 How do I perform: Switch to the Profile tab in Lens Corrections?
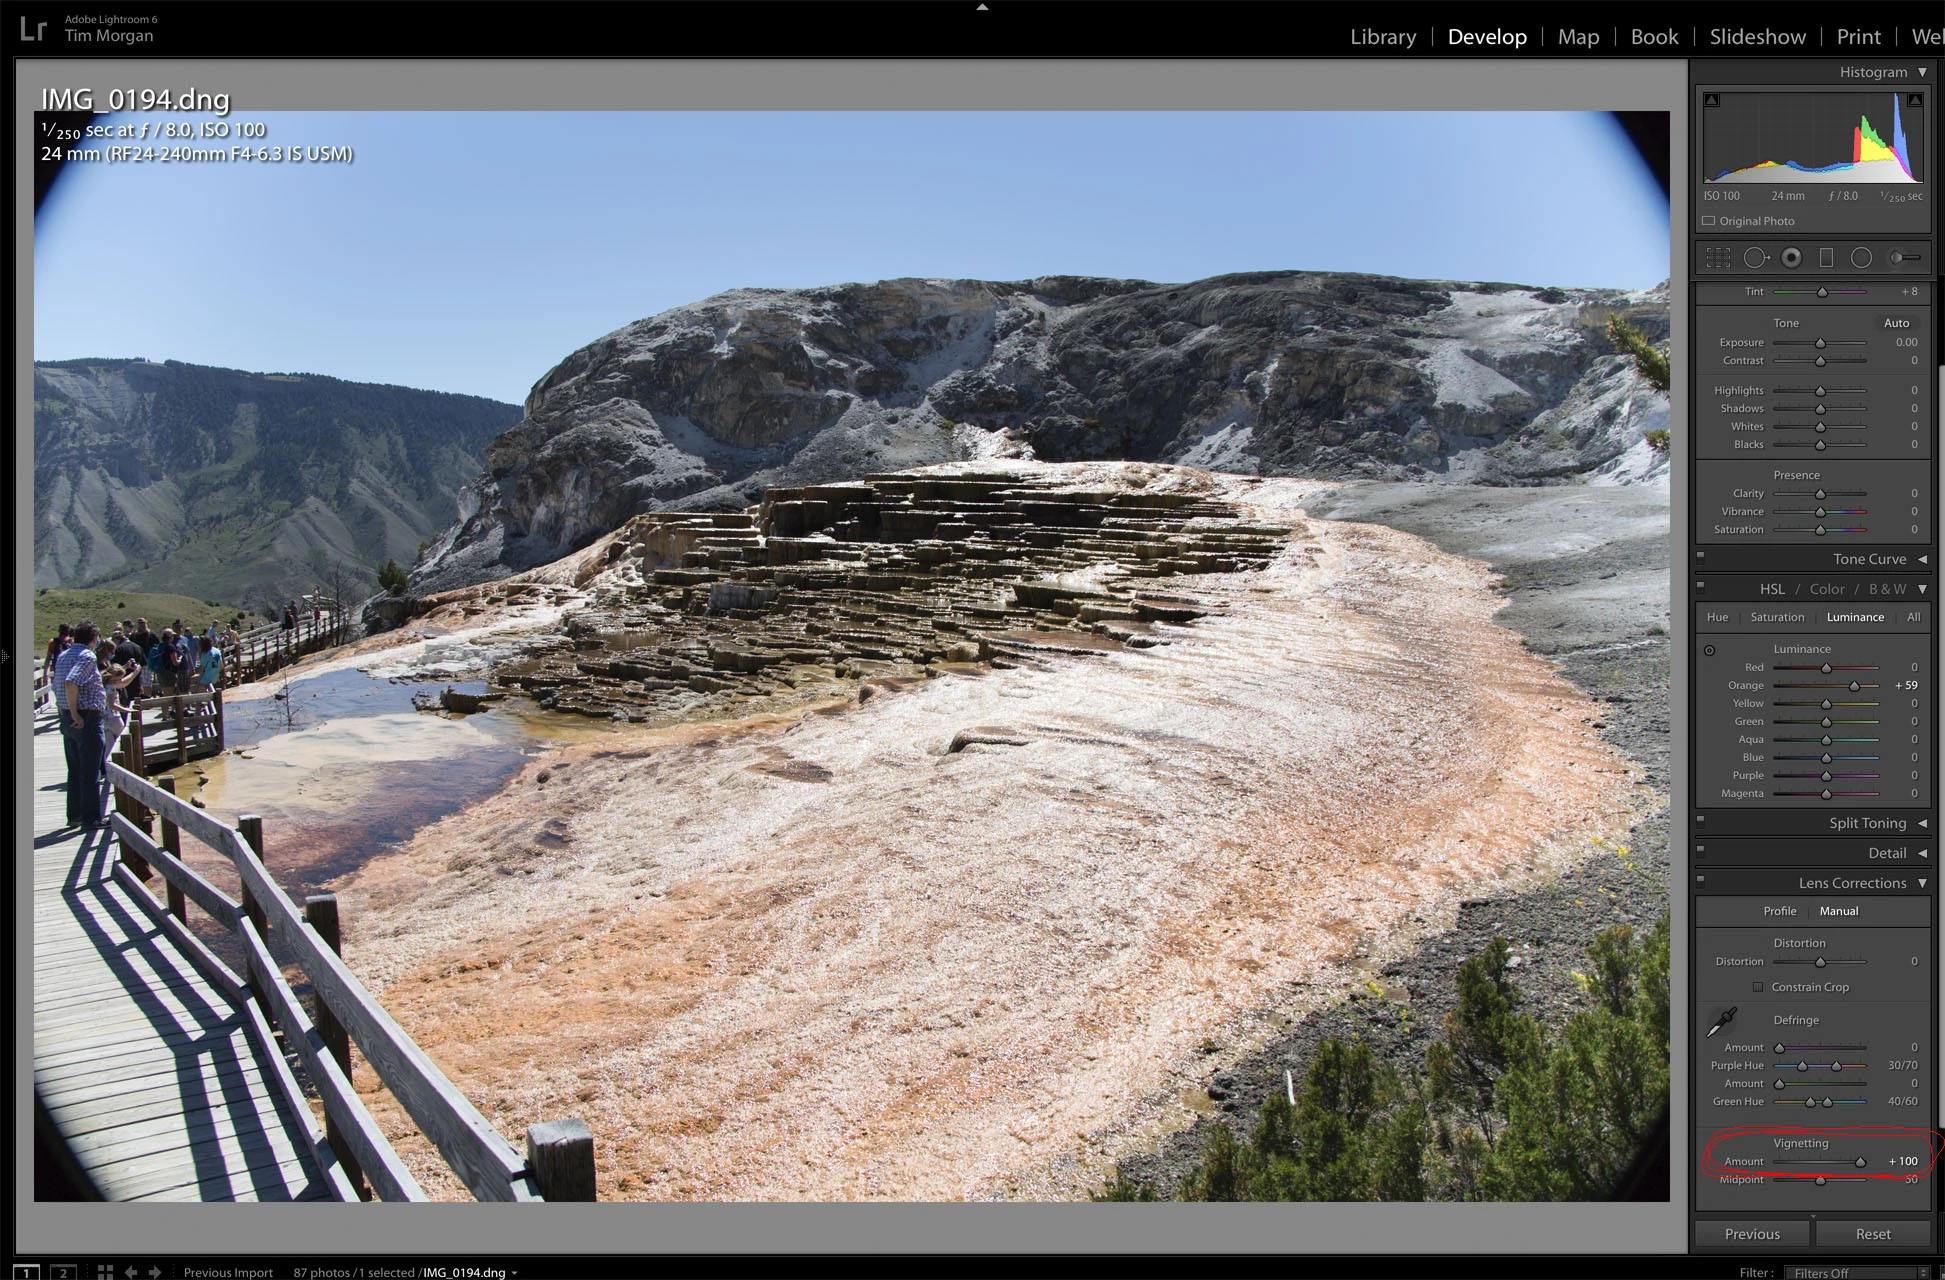click(x=1779, y=911)
